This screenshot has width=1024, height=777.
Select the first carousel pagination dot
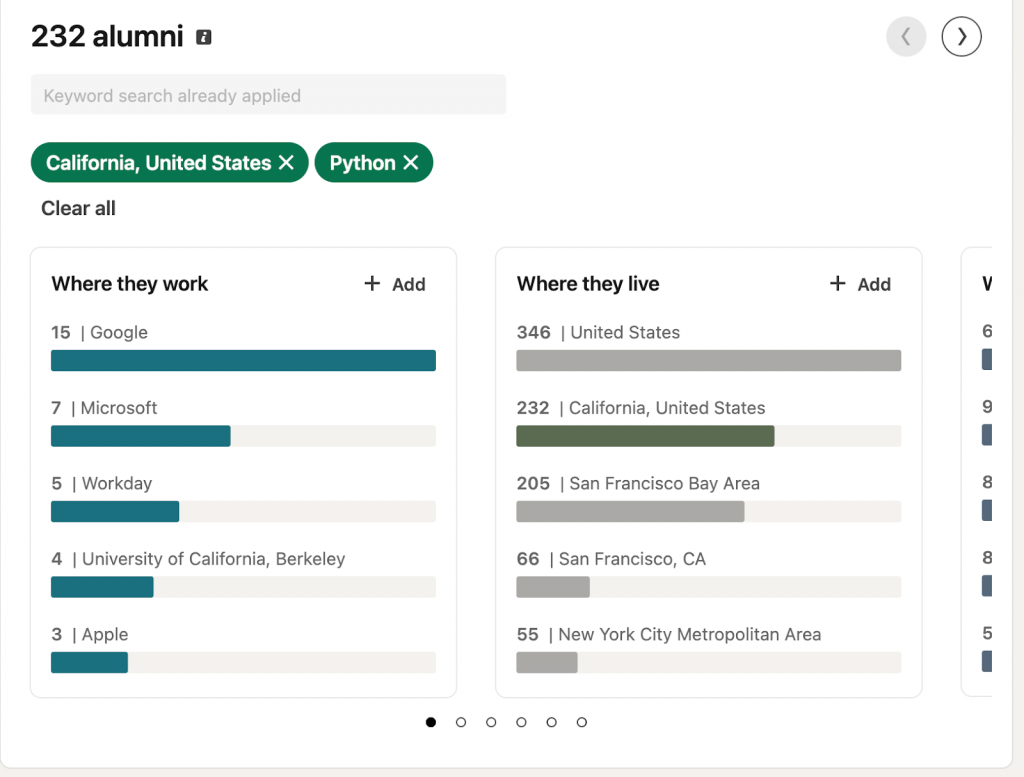430,722
